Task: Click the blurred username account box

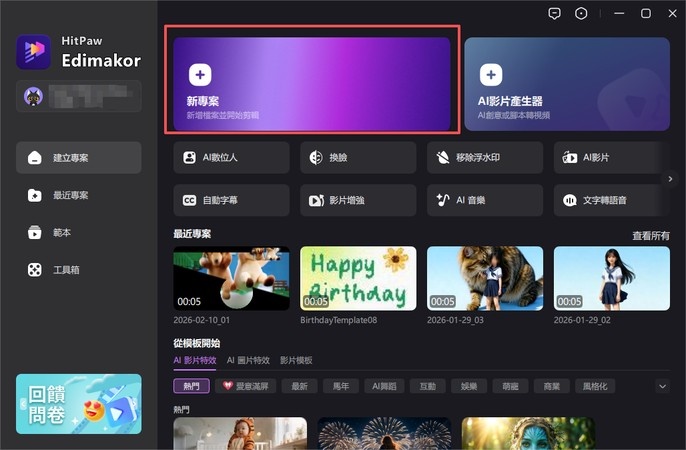Action: coord(79,96)
